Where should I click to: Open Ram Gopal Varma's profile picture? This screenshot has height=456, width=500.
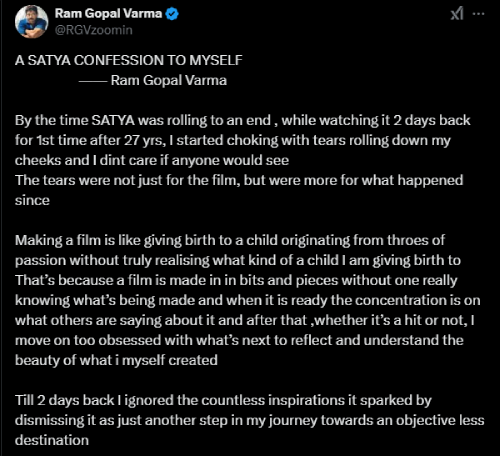pos(32,22)
